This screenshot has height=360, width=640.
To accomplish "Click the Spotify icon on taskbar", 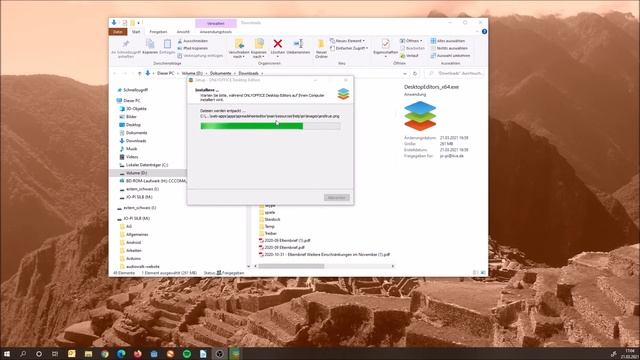I will (x=187, y=353).
